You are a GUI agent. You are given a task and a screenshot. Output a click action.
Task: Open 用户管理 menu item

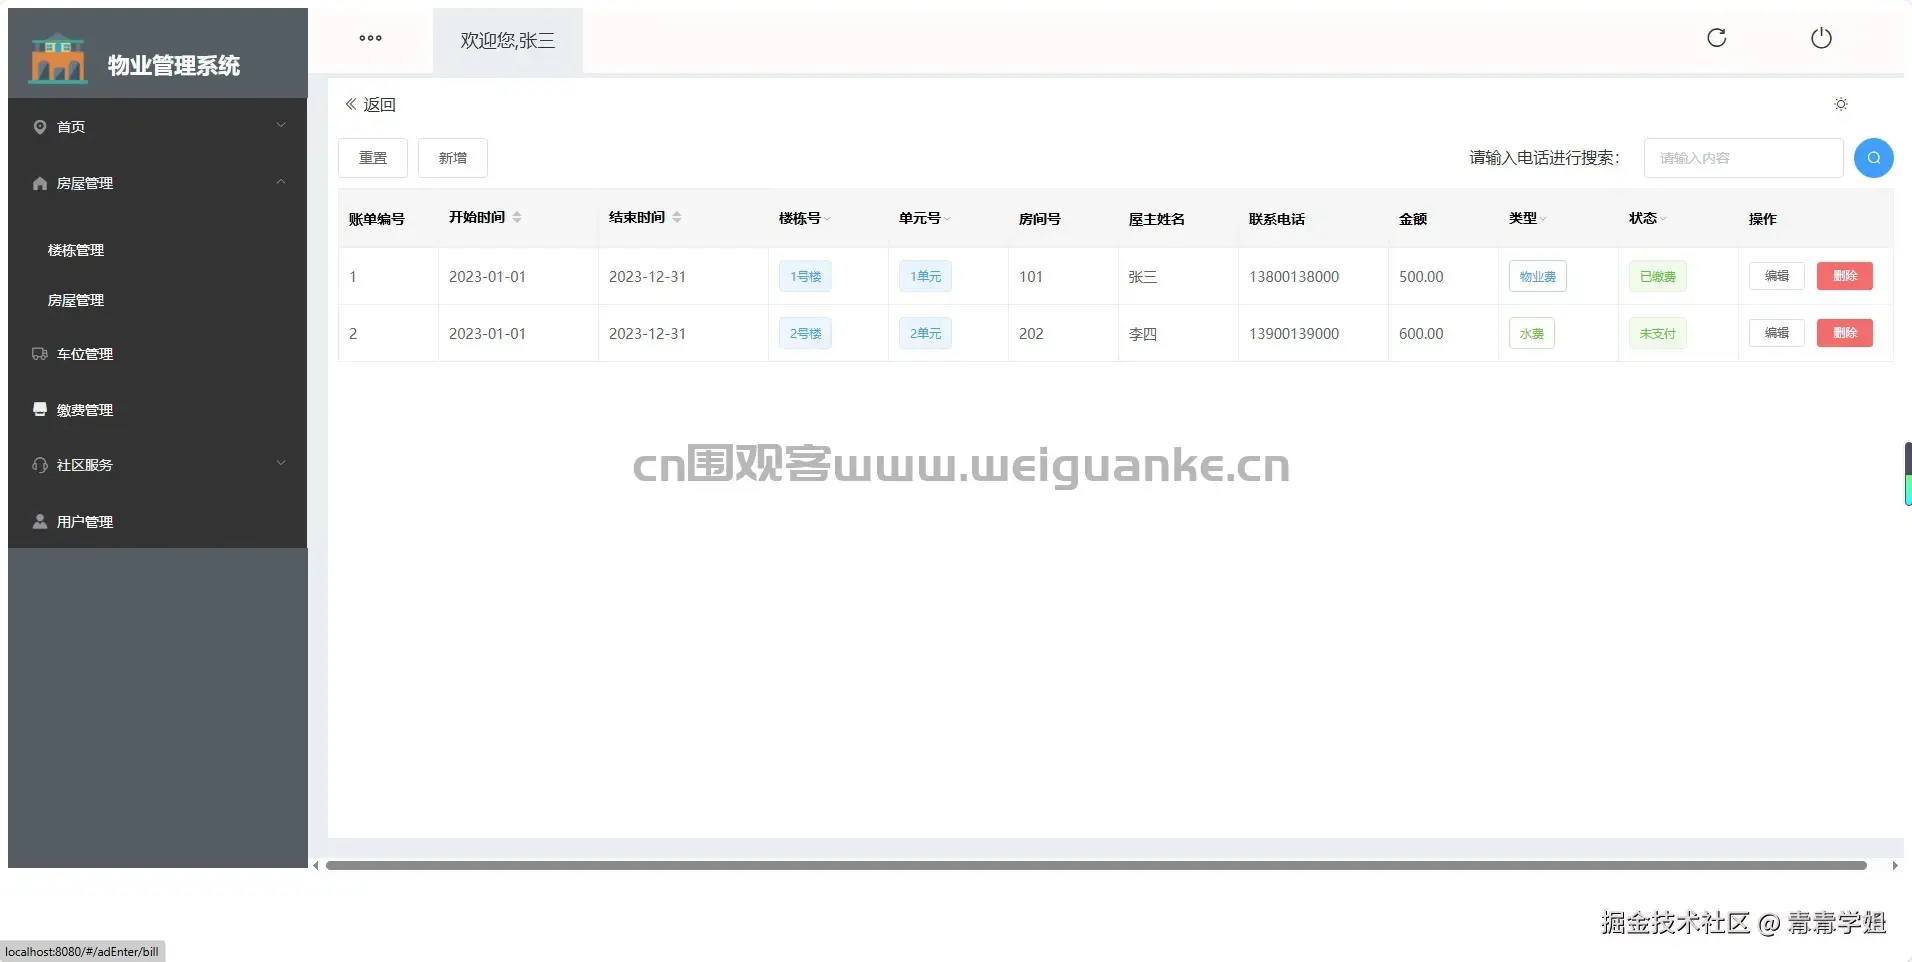157,522
